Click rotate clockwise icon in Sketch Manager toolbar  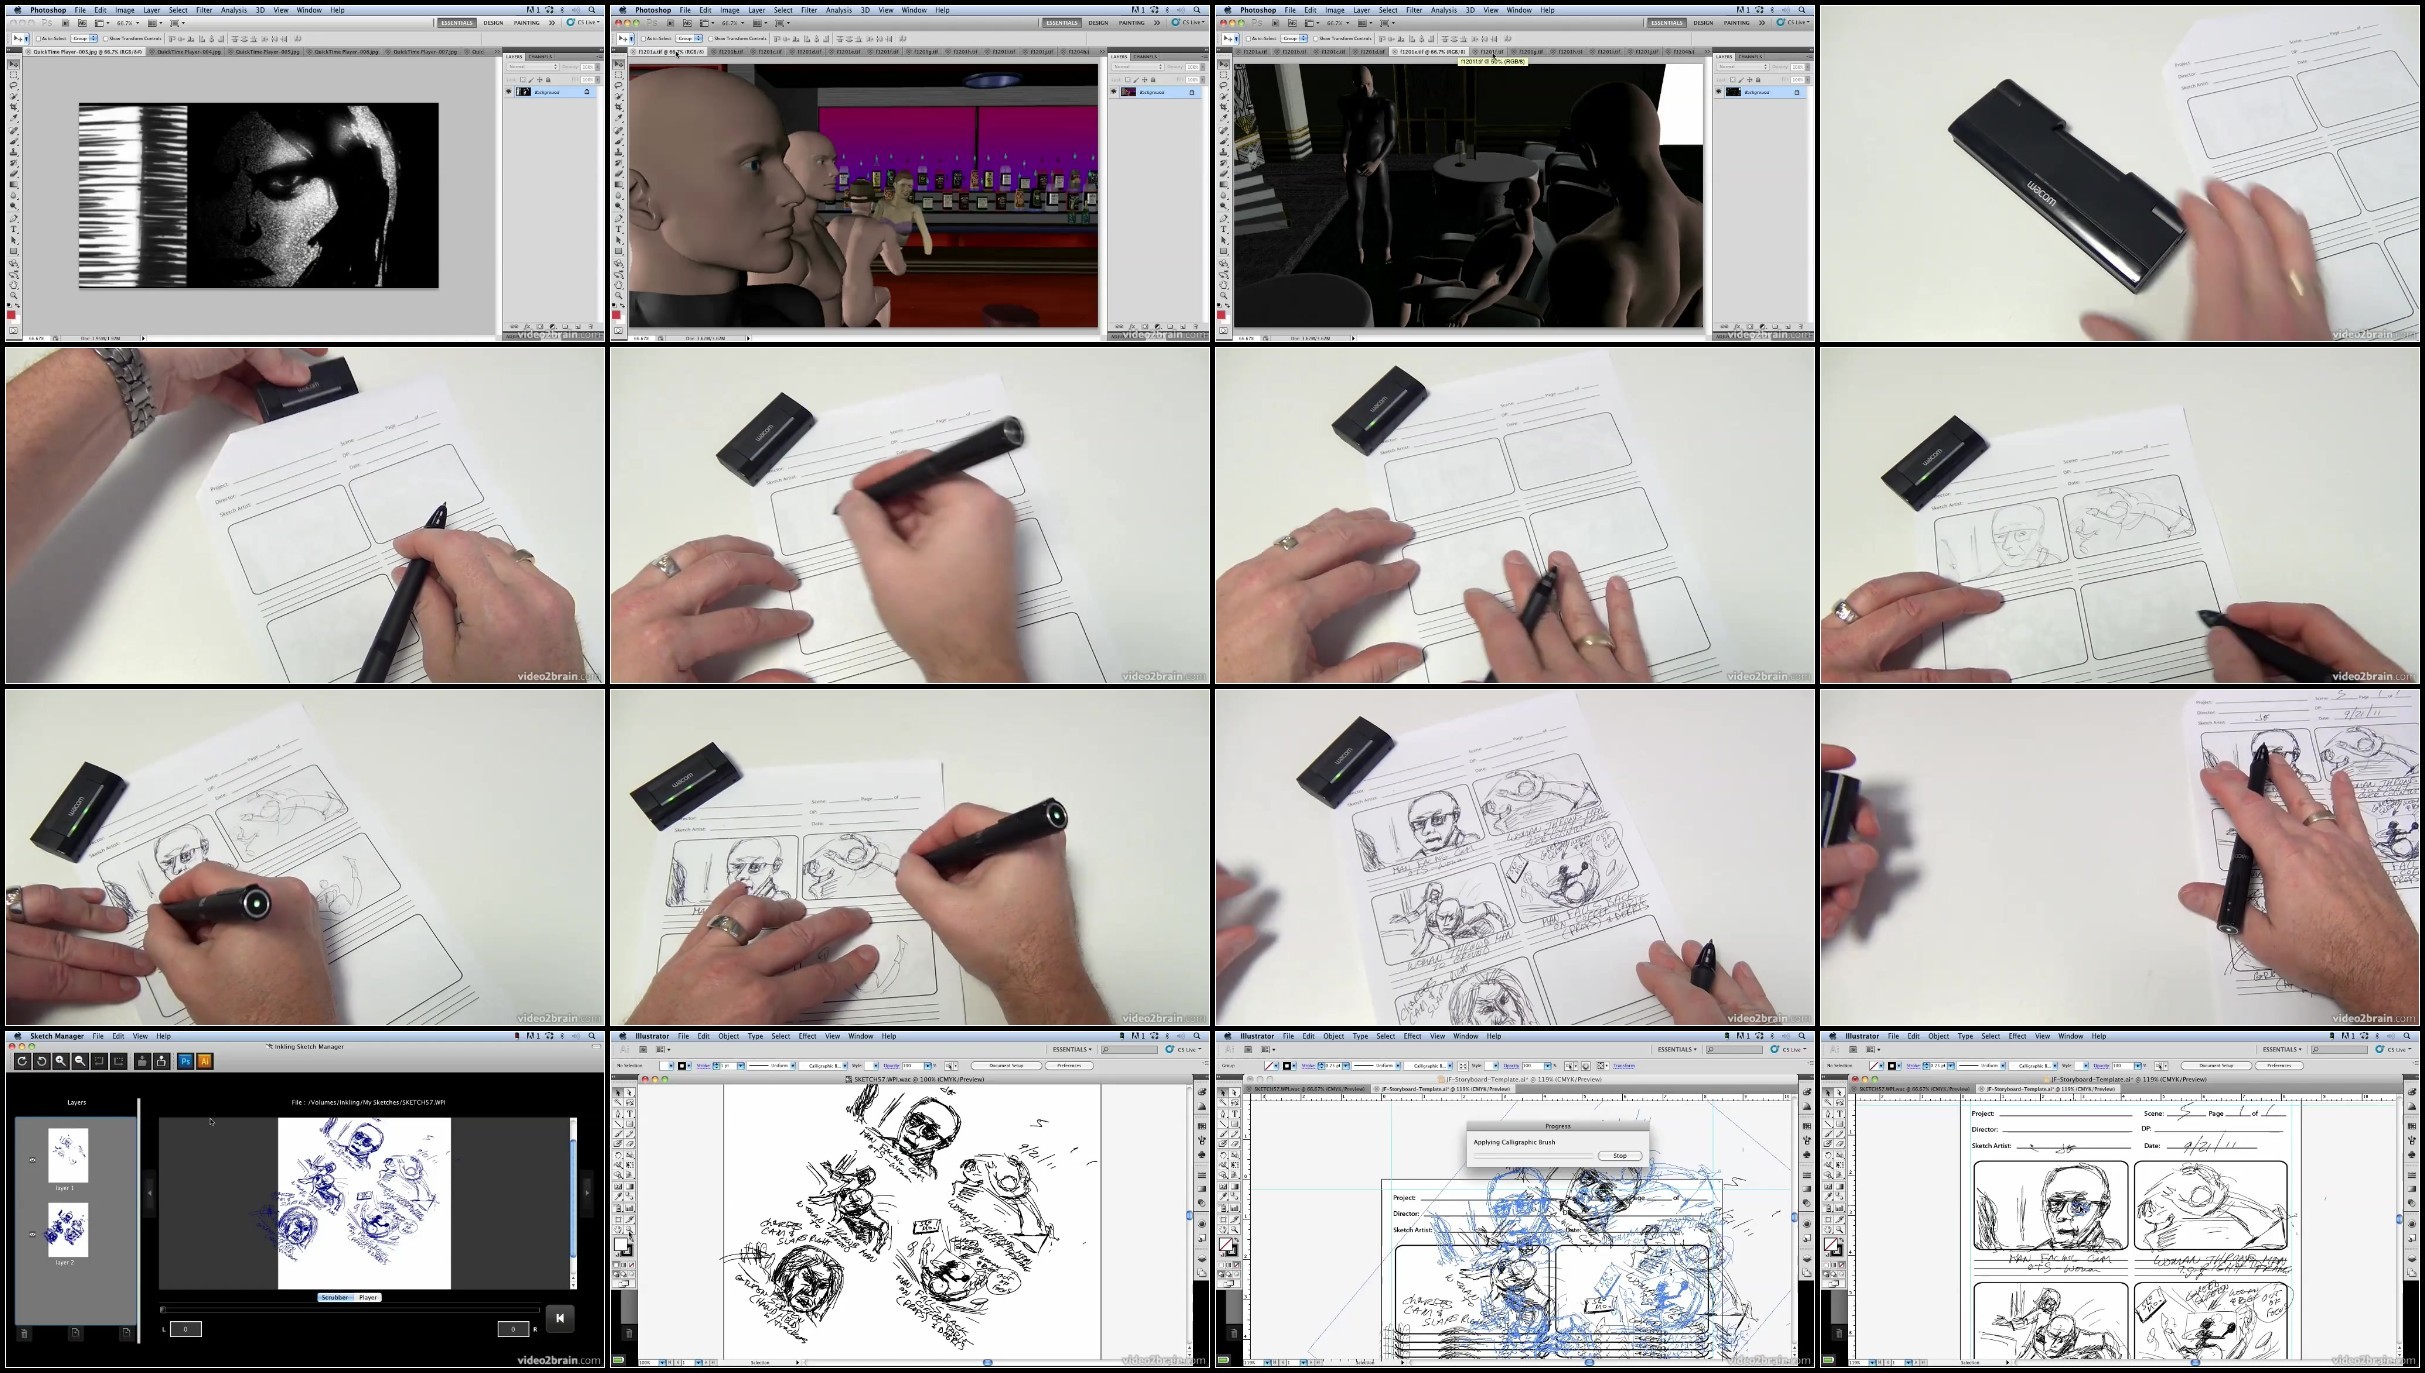(23, 1061)
